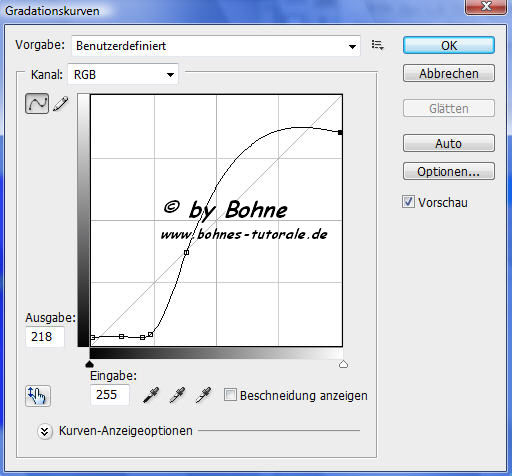The width and height of the screenshot is (512, 476).
Task: Select the pencil draw-curve tool
Action: (61, 104)
